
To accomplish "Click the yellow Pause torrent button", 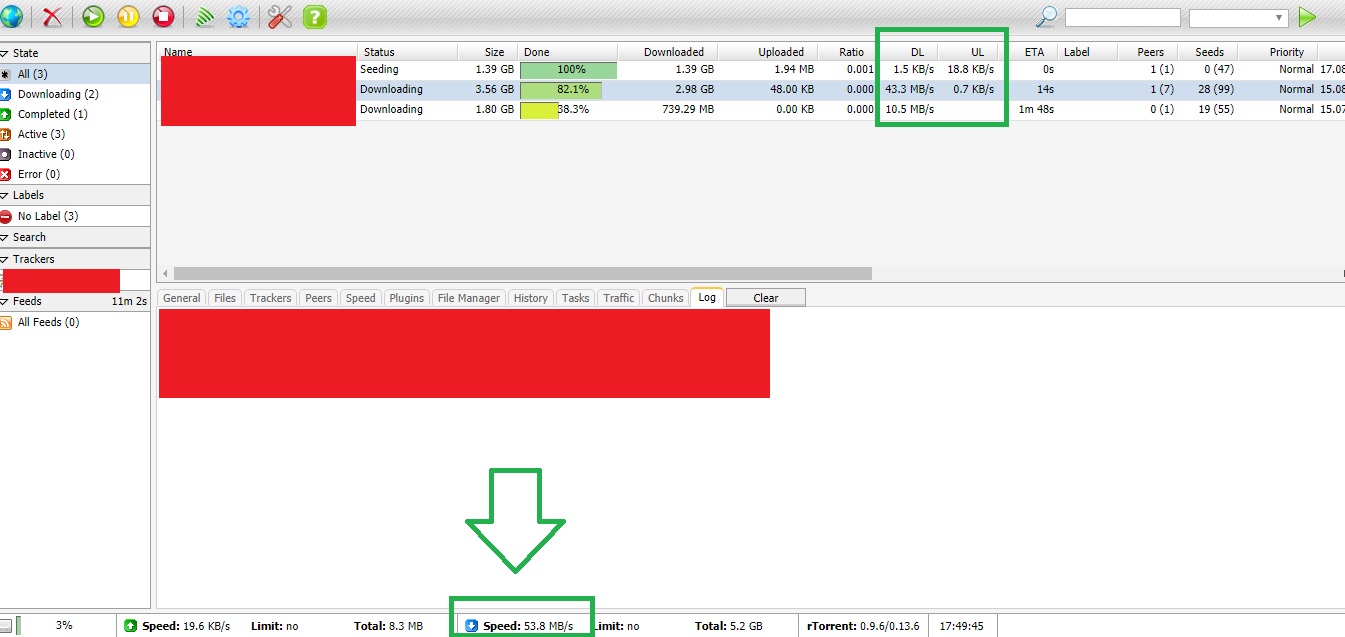I will (128, 16).
